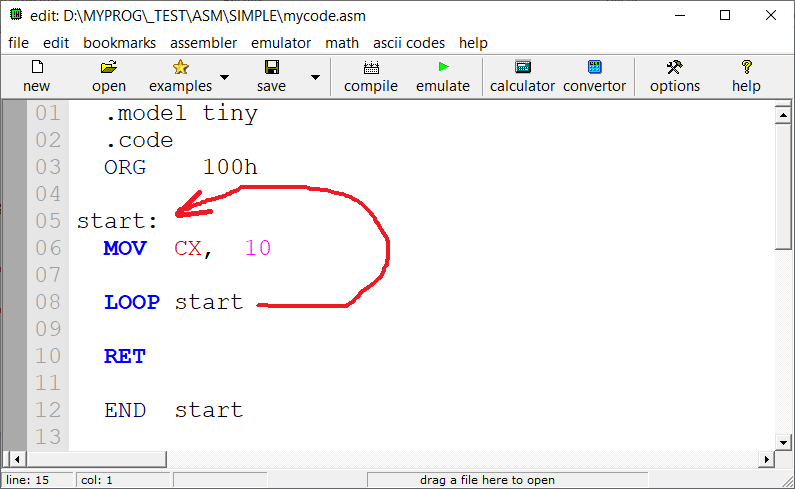Open the ascii codes menu
795x489 pixels.
409,43
